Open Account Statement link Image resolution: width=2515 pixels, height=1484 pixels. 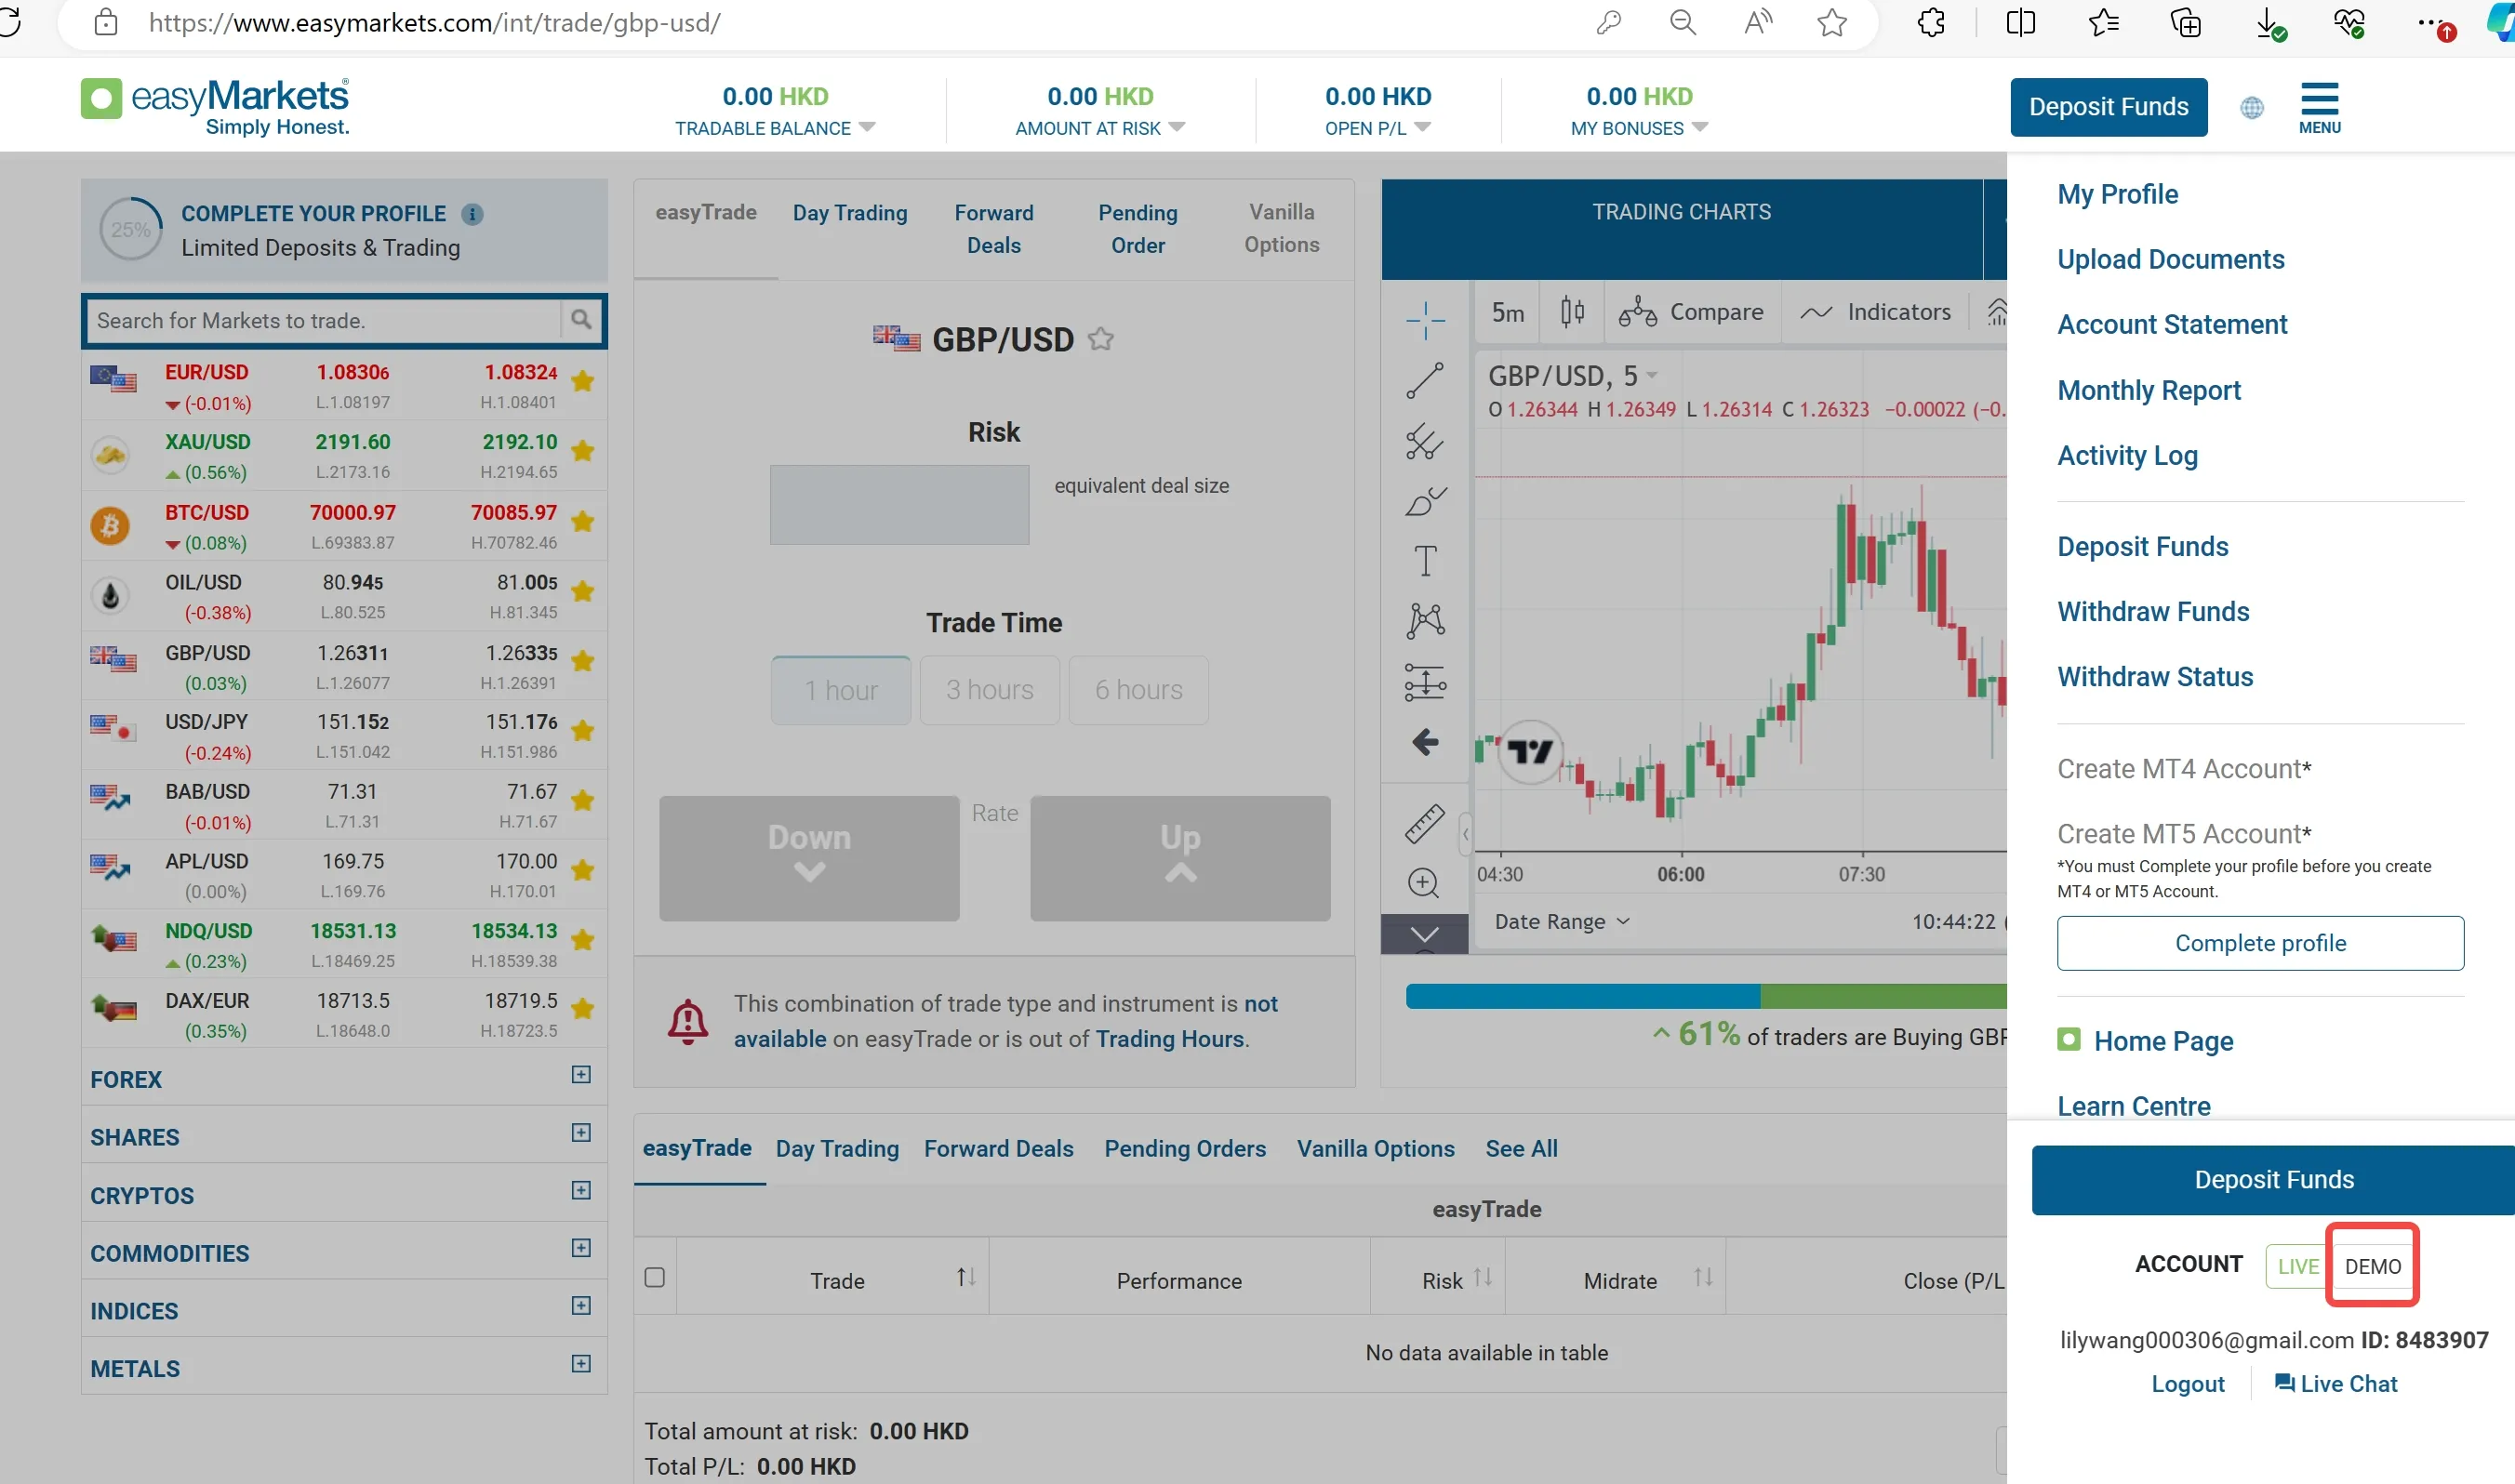pos(2171,324)
